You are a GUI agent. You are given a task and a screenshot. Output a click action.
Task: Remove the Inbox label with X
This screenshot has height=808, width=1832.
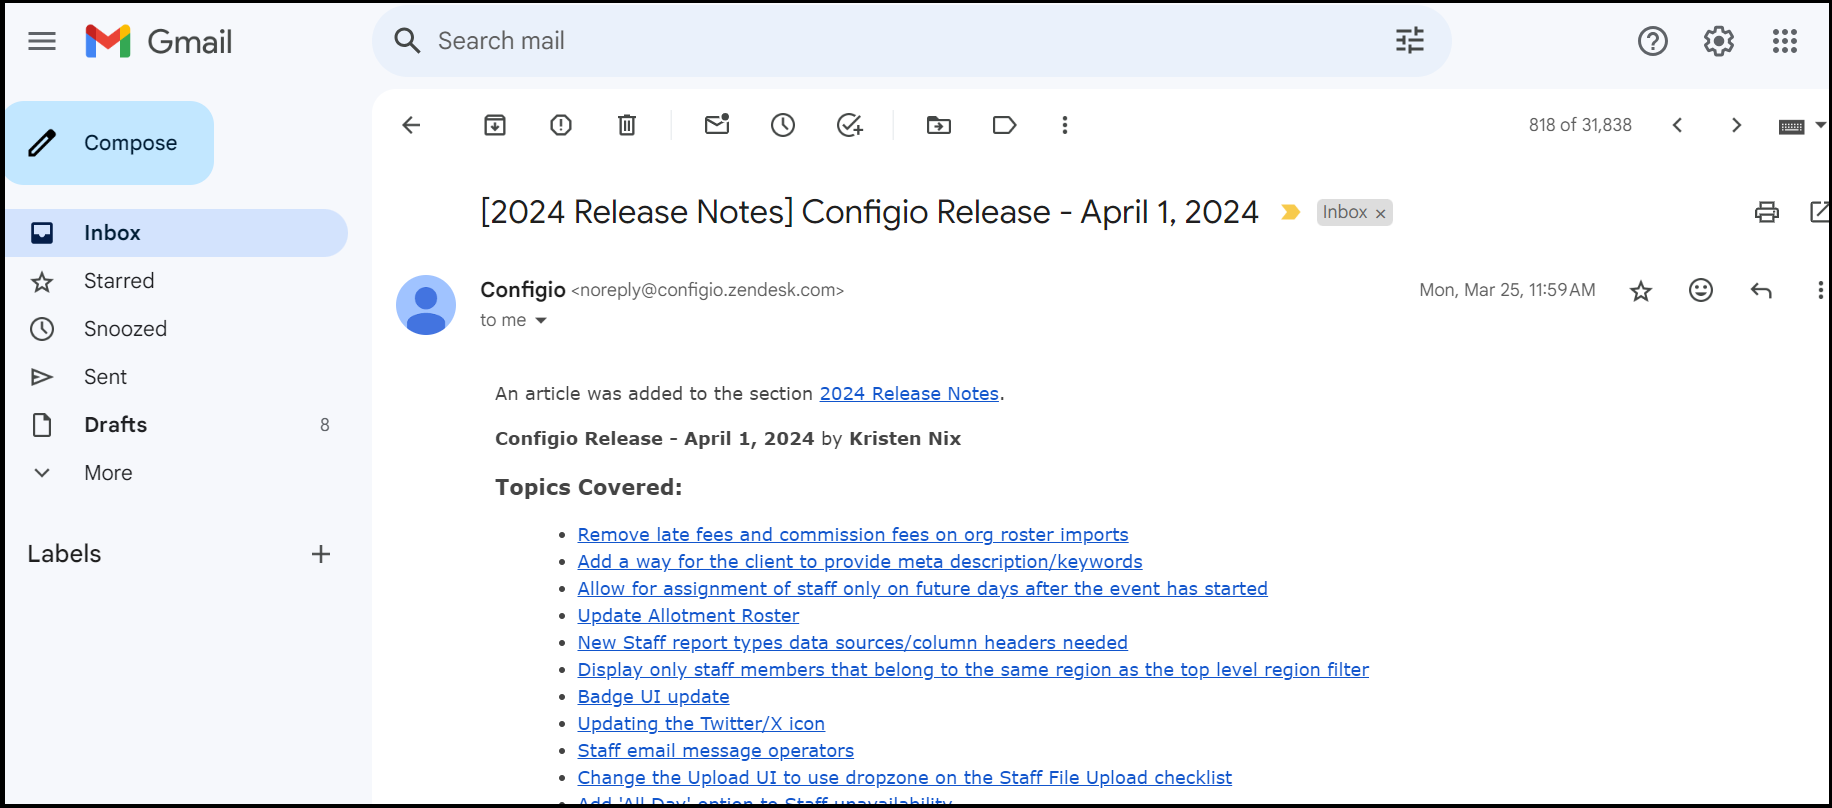(x=1380, y=213)
